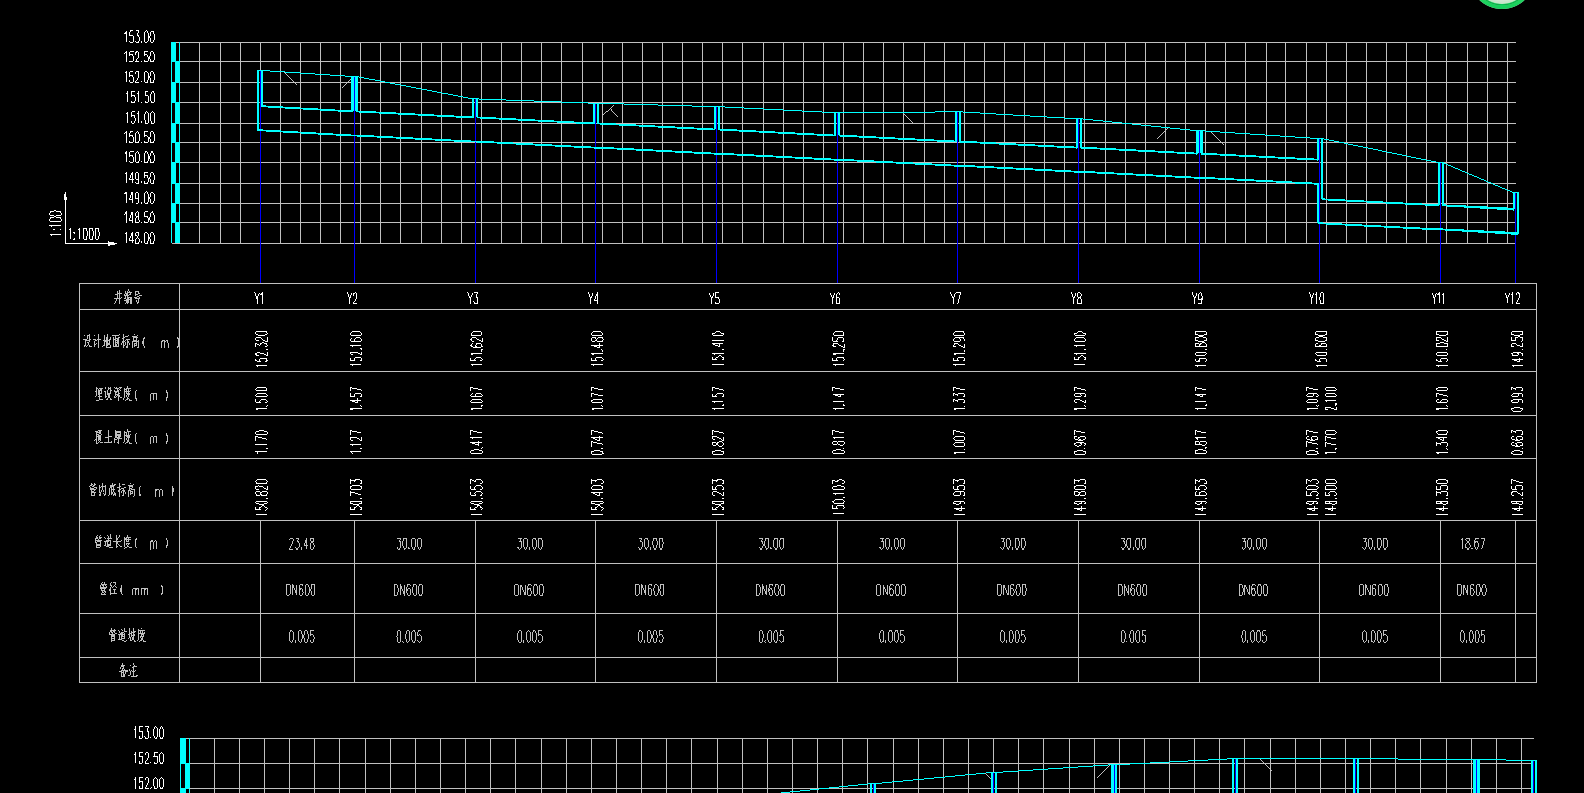Click cover thickness value 1.170
Screen dimensions: 1584x793
262,442
